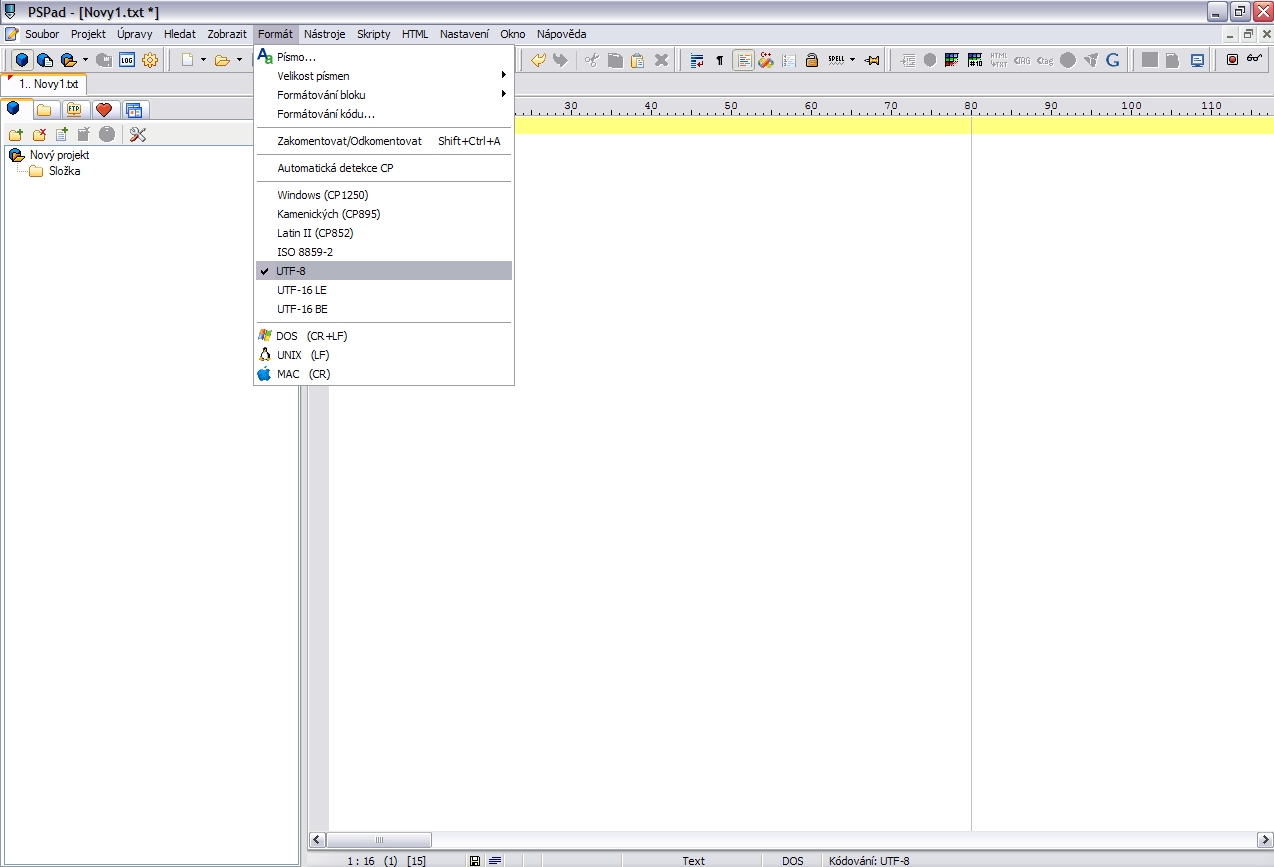
Task: Choose Písmo... from the Formát menu
Action: pyautogui.click(x=296, y=57)
